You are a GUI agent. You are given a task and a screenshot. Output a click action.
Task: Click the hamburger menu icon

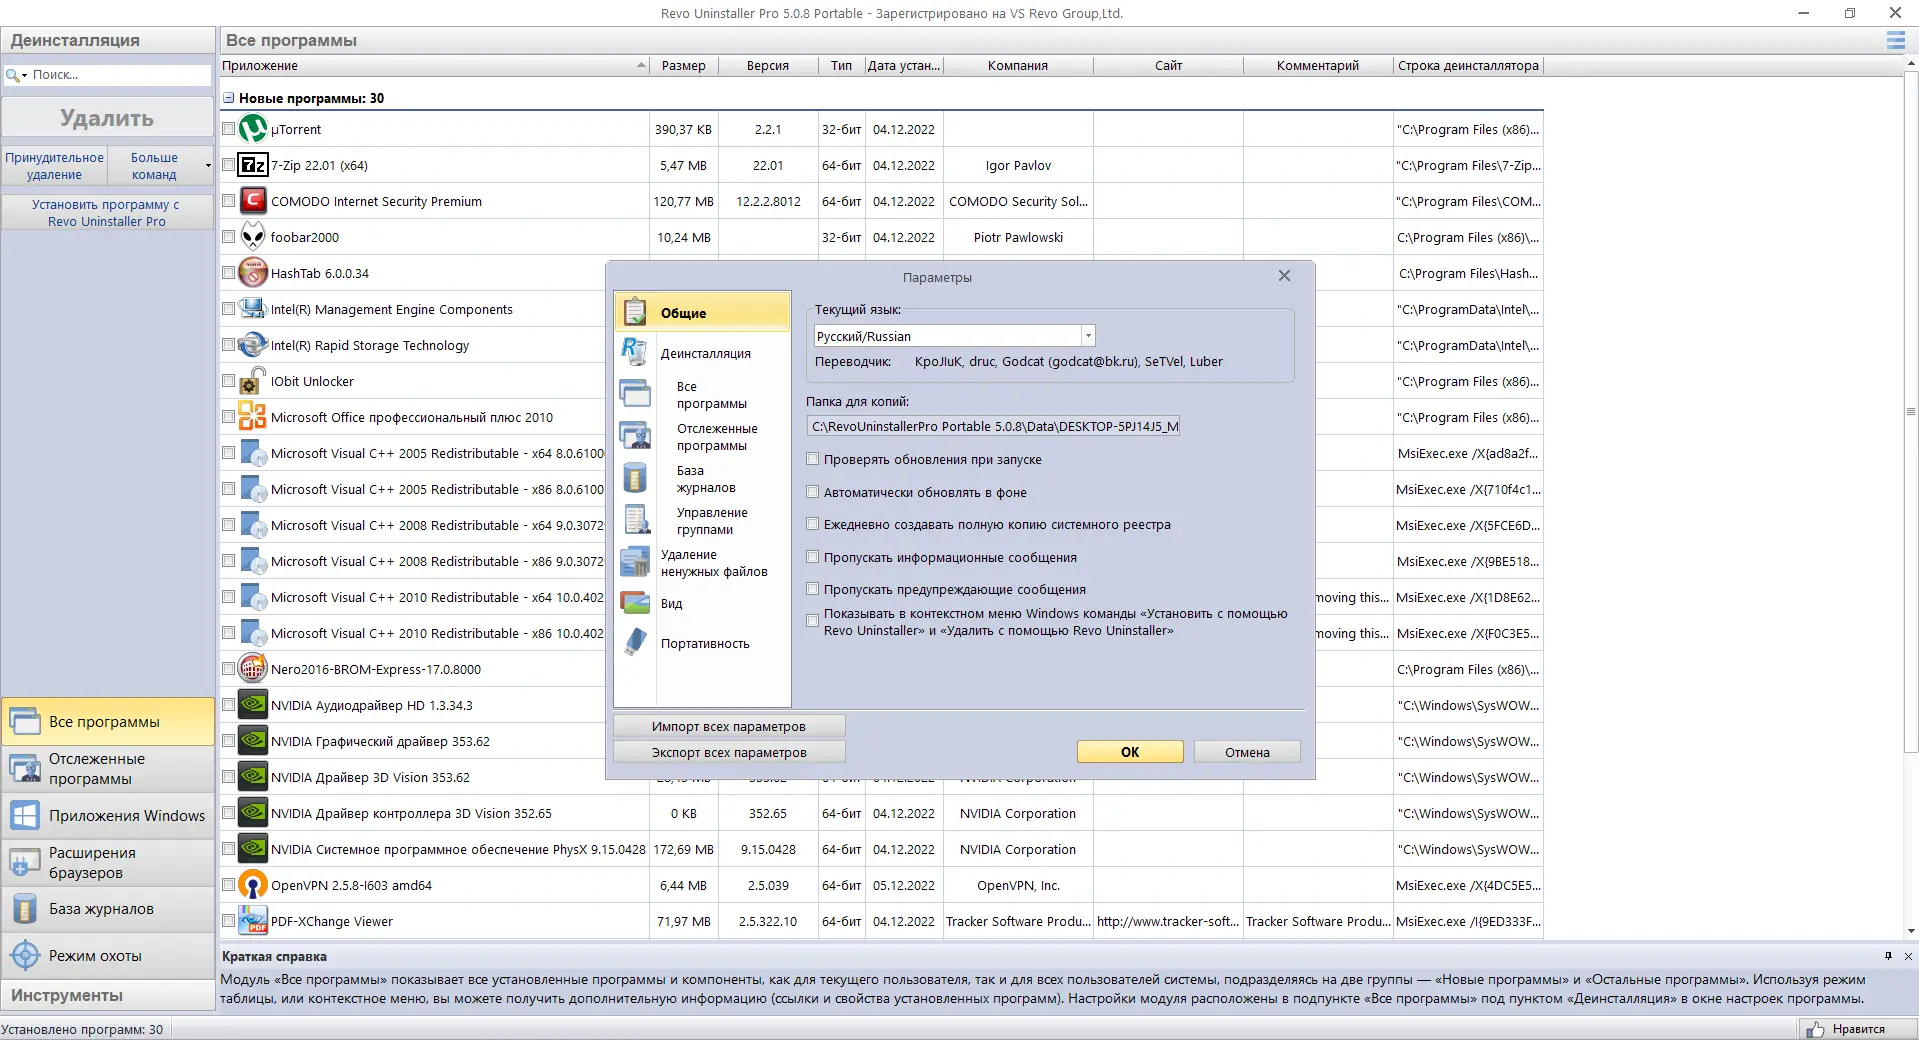[x=1895, y=40]
